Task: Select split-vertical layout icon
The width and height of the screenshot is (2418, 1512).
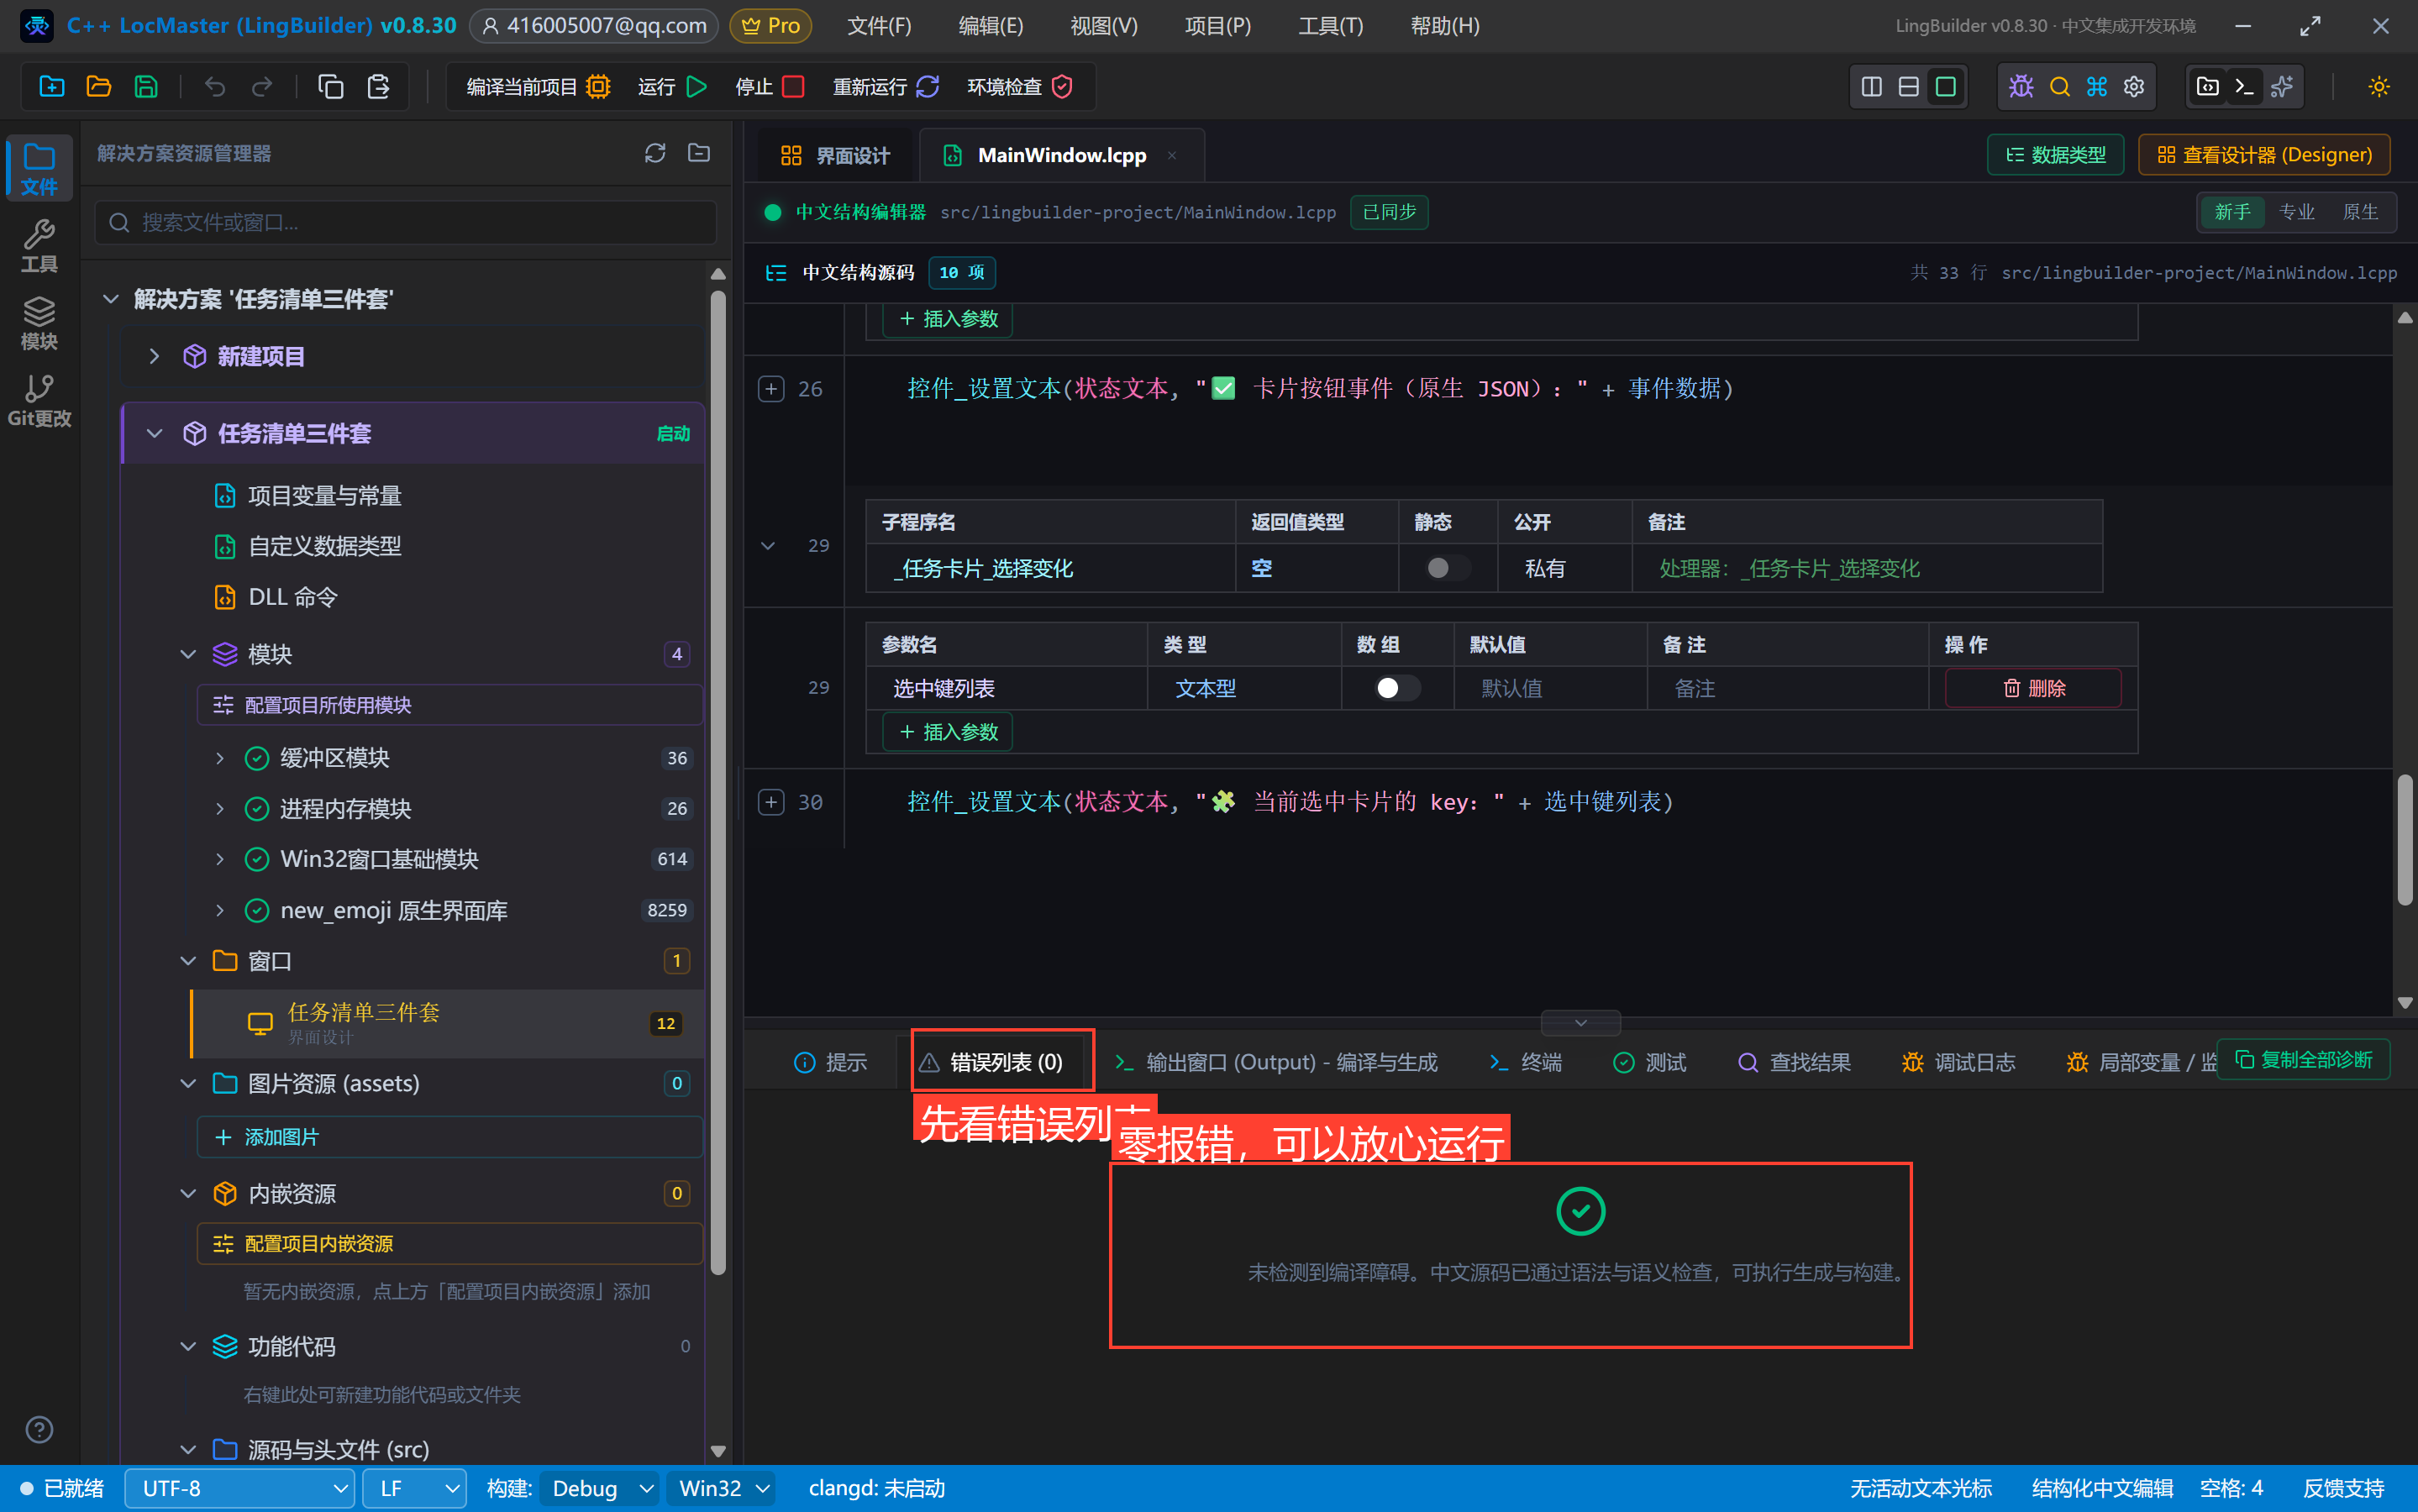Action: [1871, 87]
